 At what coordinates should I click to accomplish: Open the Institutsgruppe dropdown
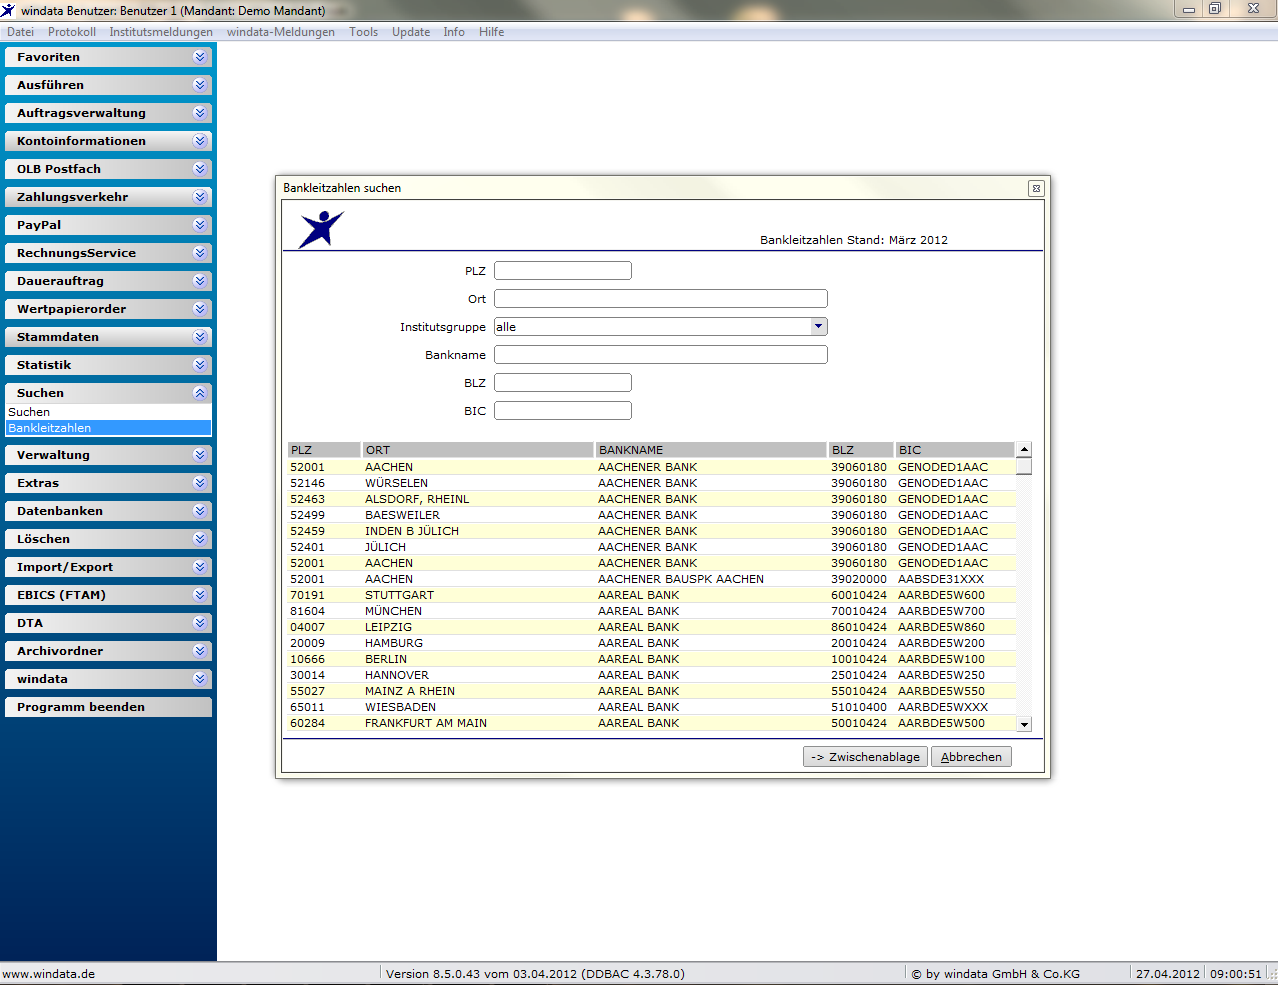pyautogui.click(x=819, y=326)
